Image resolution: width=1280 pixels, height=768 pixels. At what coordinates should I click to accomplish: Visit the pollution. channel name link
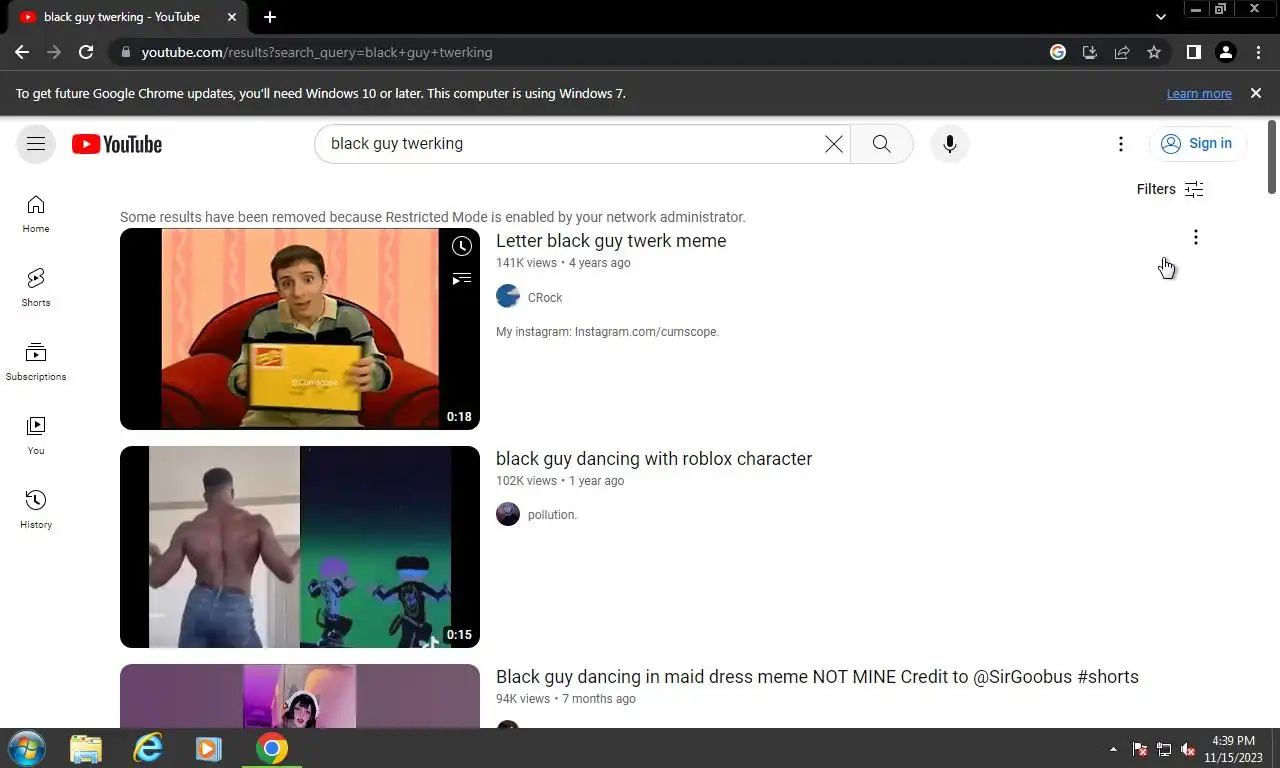(552, 515)
